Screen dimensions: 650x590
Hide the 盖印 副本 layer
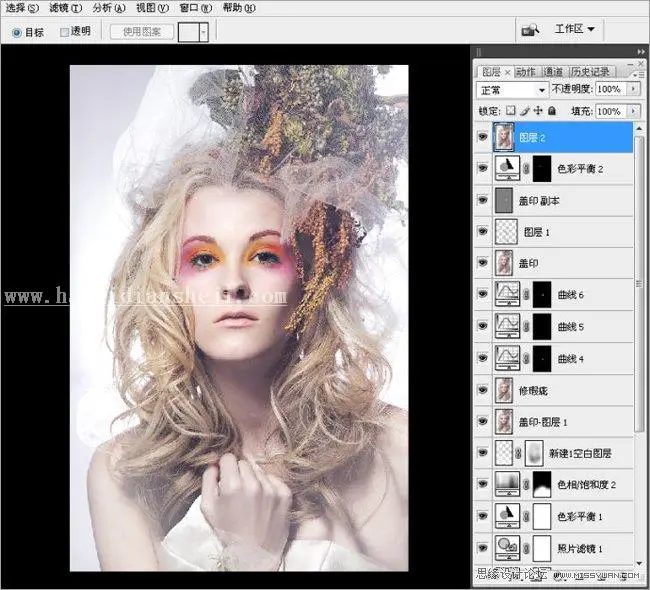483,200
